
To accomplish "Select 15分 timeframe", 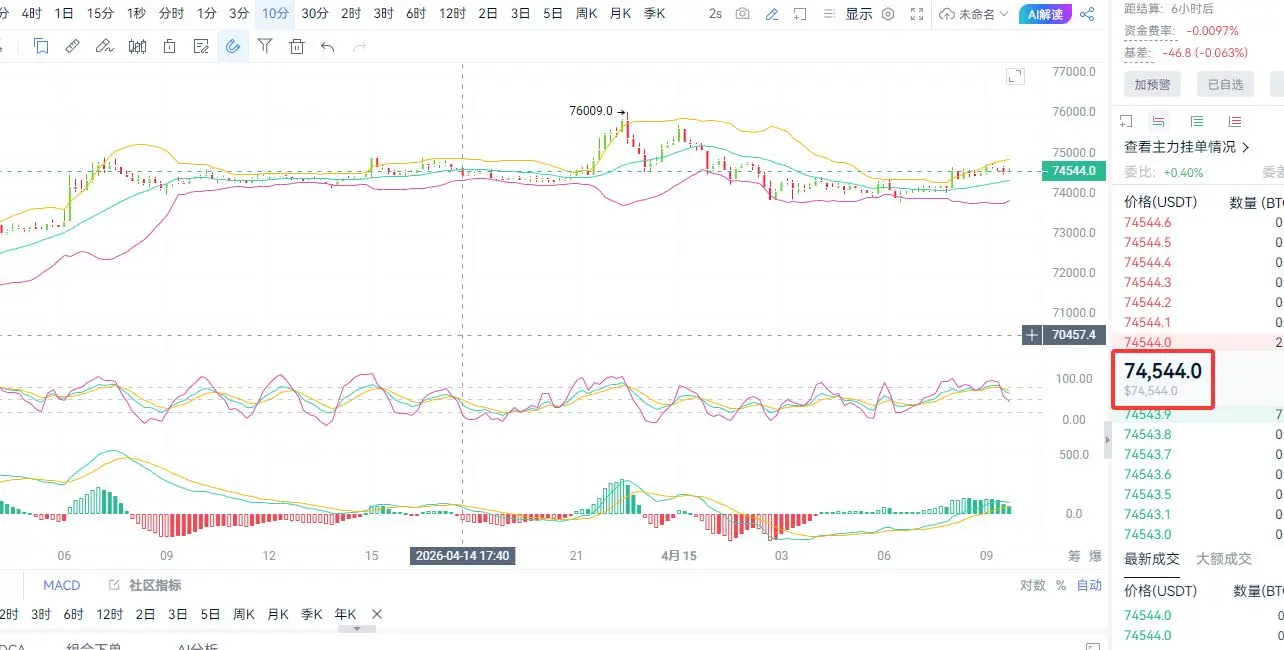I will 100,14.
